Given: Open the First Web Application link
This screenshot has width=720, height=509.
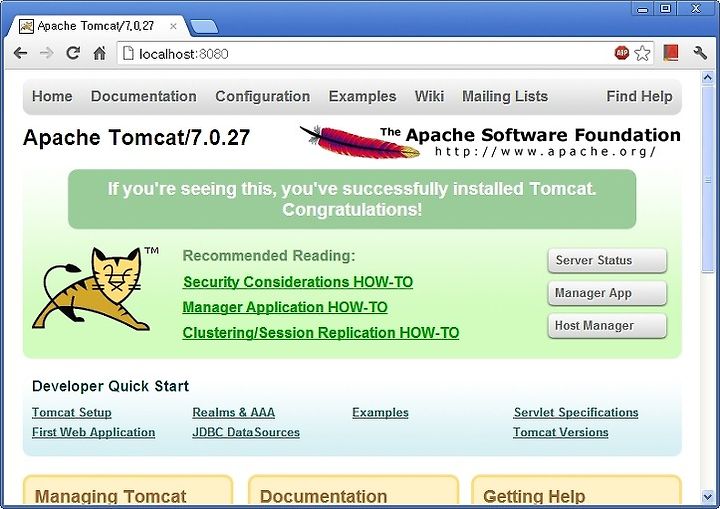Looking at the screenshot, I should pos(93,432).
